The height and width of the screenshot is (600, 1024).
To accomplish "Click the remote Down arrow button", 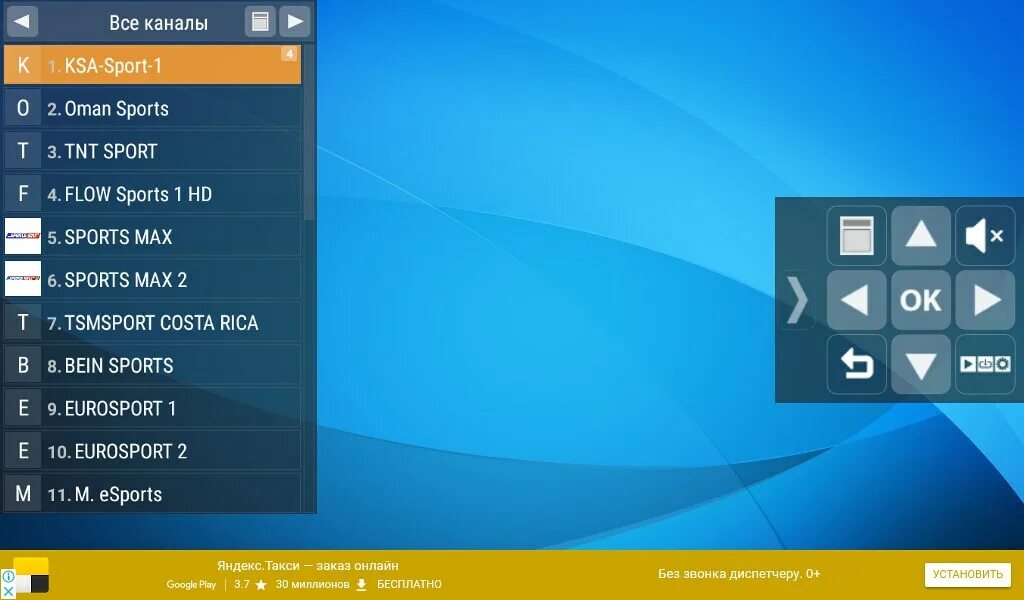I will (921, 364).
